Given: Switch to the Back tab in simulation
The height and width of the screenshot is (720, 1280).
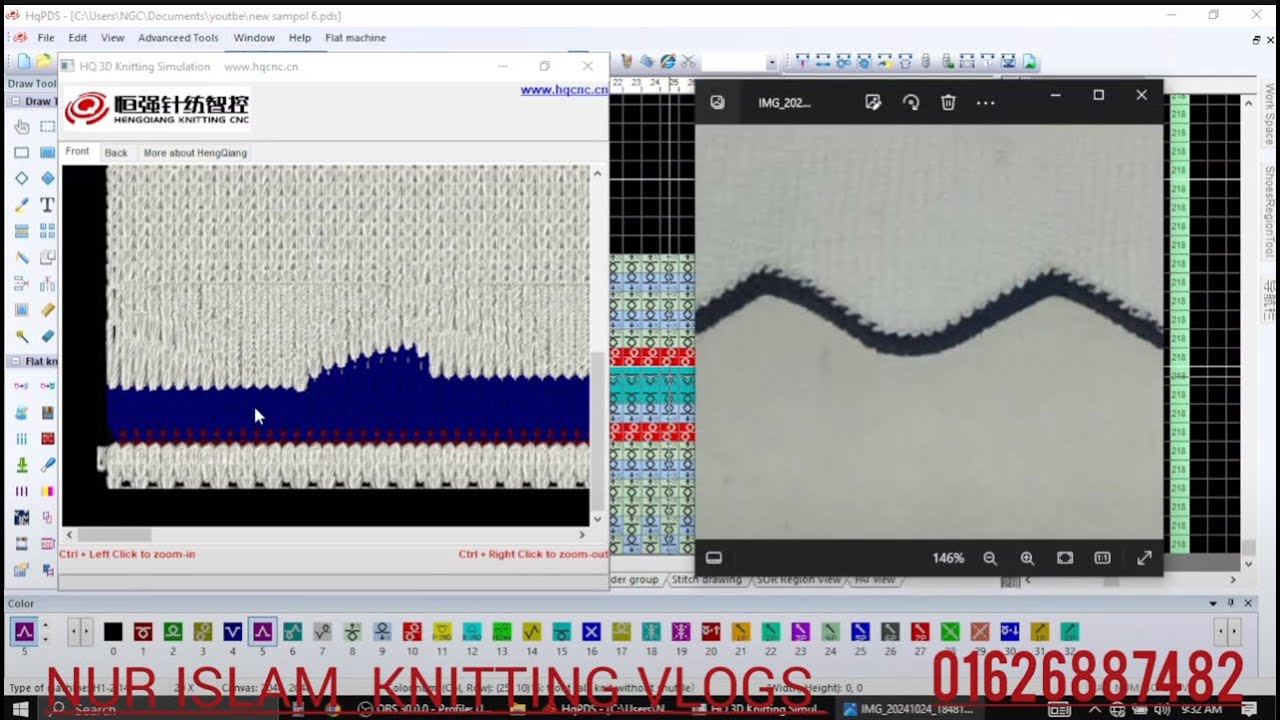Looking at the screenshot, I should click(116, 153).
